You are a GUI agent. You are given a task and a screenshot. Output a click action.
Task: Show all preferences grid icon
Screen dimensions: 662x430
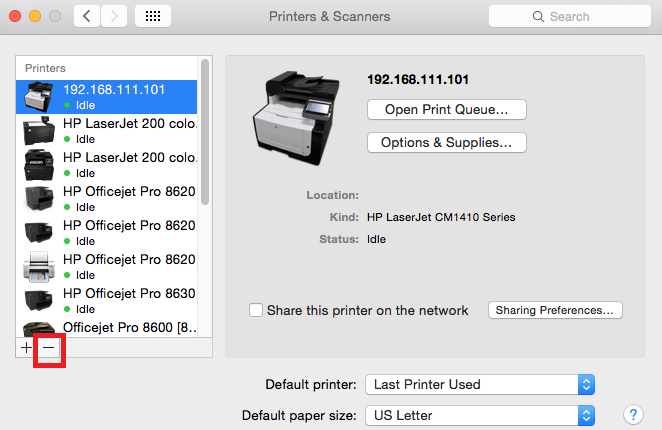tap(152, 16)
